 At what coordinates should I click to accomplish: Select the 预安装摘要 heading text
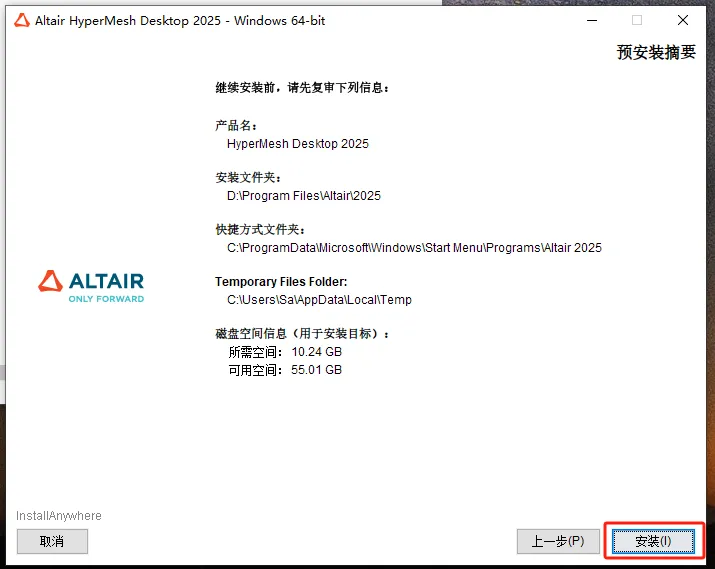coord(656,52)
